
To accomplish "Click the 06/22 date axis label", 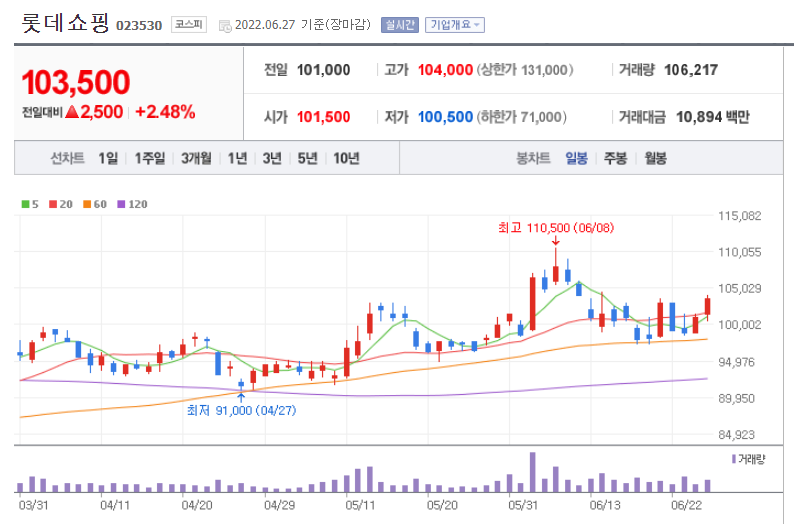I will pyautogui.click(x=687, y=505).
